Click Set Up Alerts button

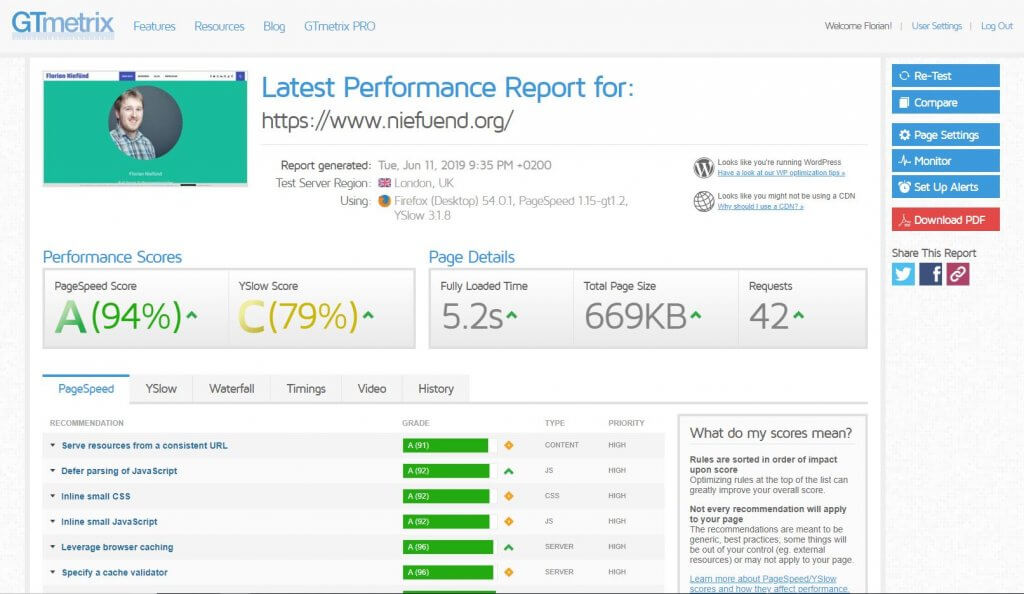946,187
